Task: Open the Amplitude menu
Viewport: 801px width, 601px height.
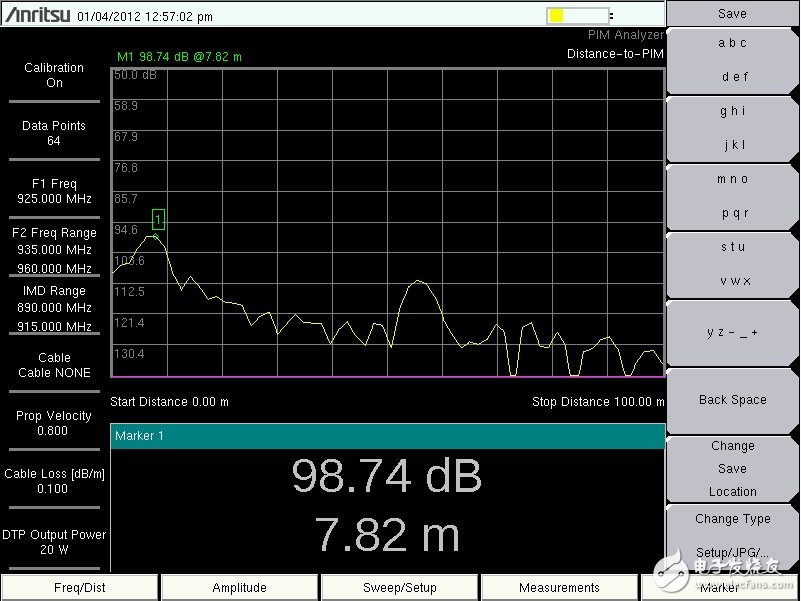Action: pyautogui.click(x=240, y=588)
